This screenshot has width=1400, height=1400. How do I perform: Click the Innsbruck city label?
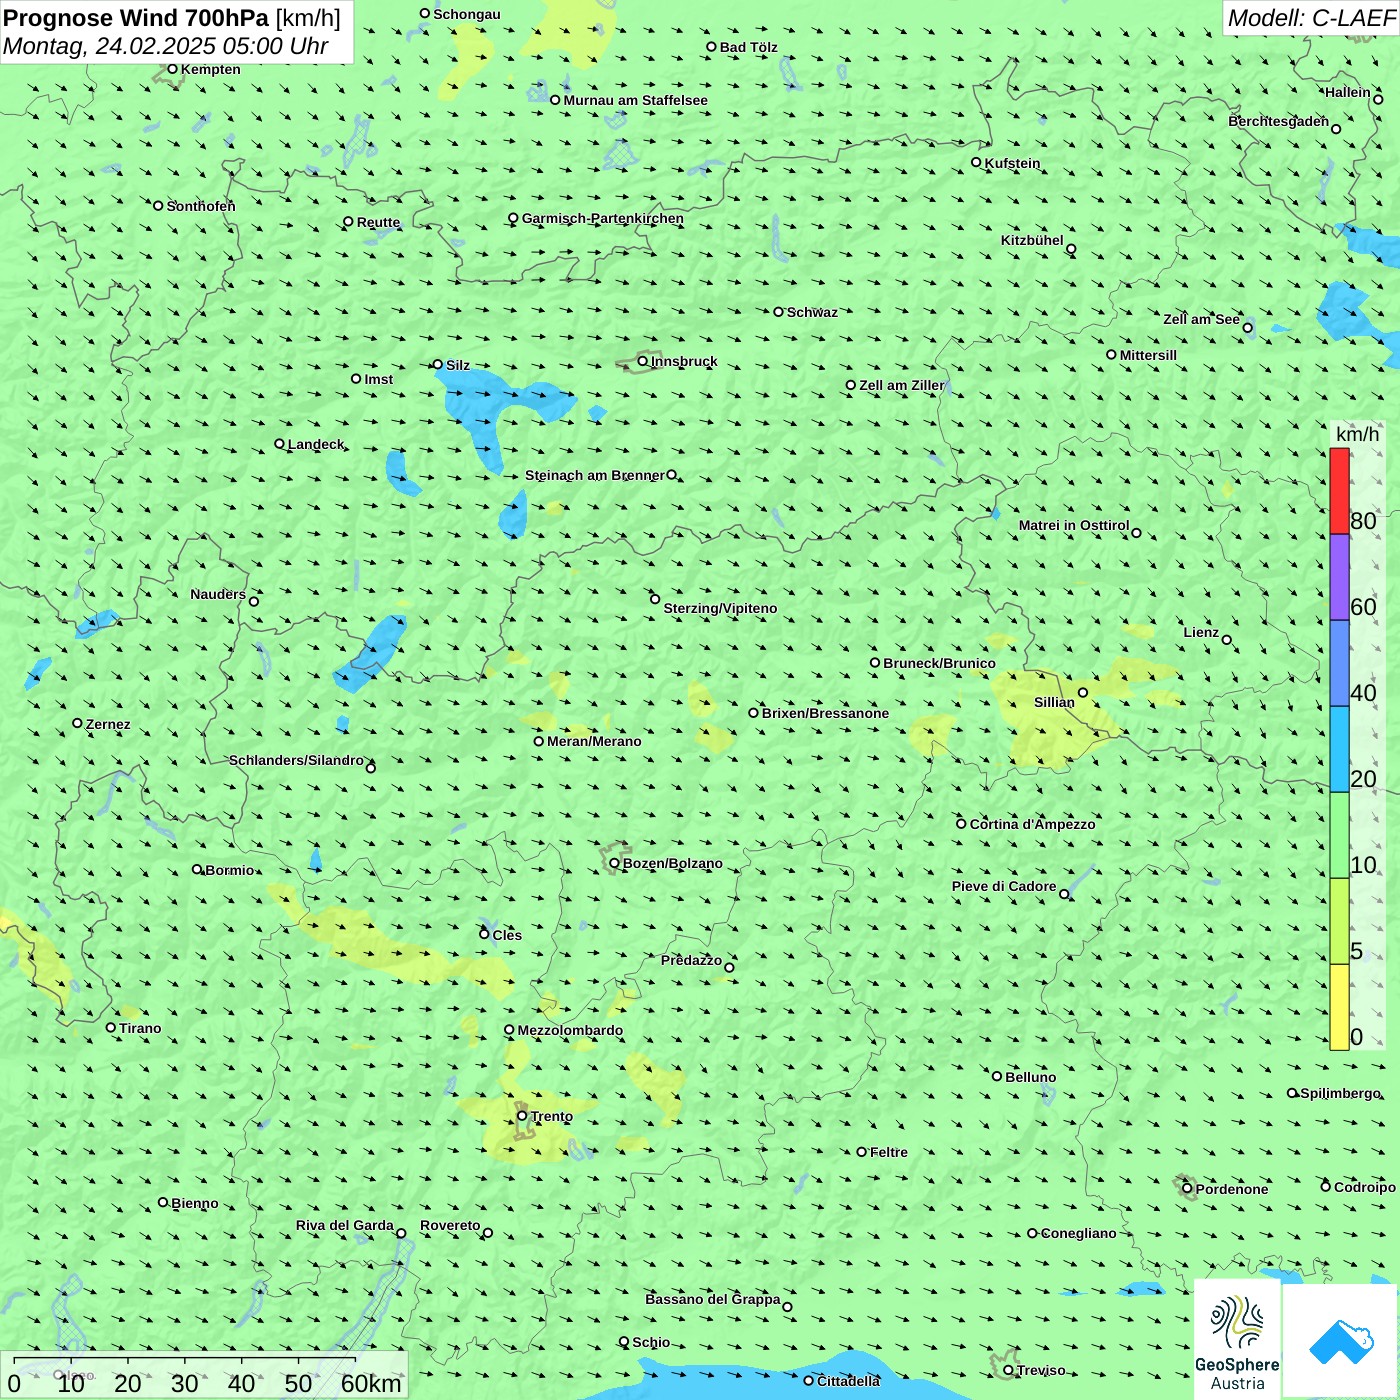[x=684, y=361]
